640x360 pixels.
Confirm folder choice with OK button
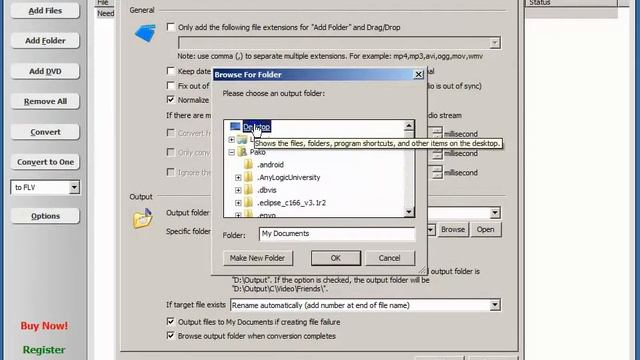[336, 258]
